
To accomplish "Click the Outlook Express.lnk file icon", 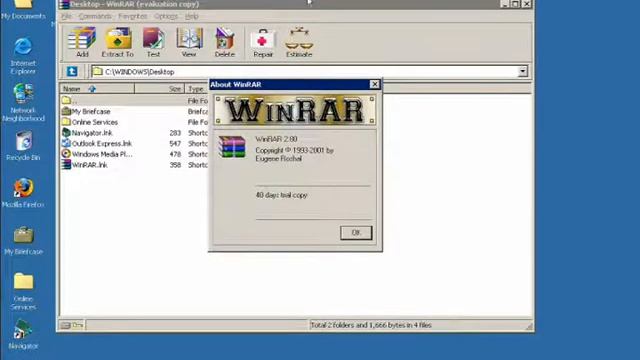I will [x=66, y=143].
